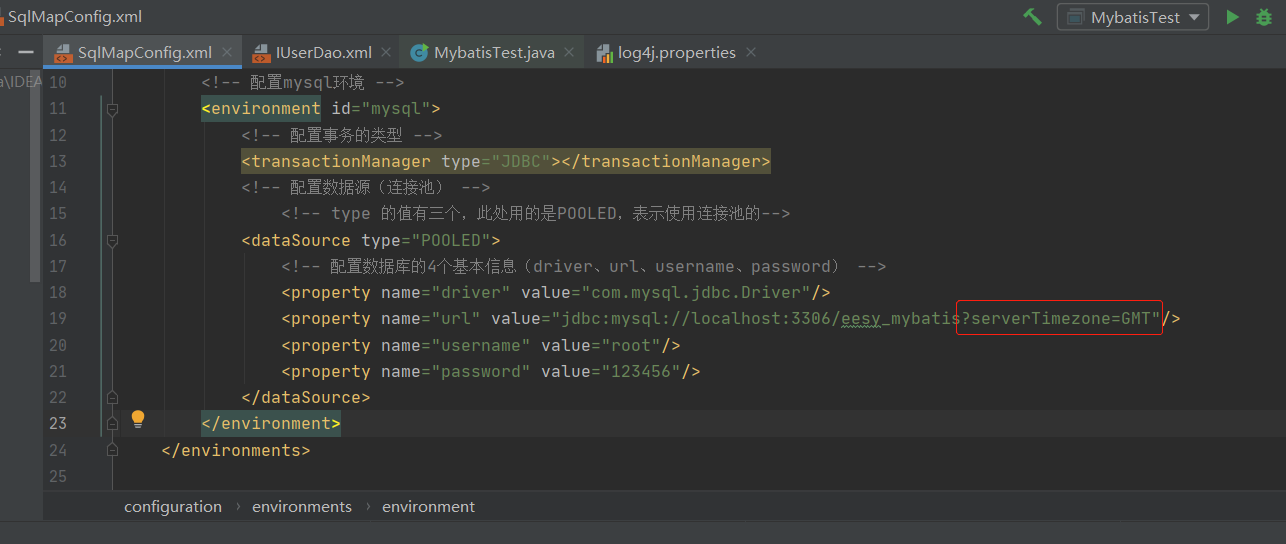This screenshot has width=1286, height=544.
Task: Click the XML file icon on IUserDao.xml tab
Action: tap(261, 53)
